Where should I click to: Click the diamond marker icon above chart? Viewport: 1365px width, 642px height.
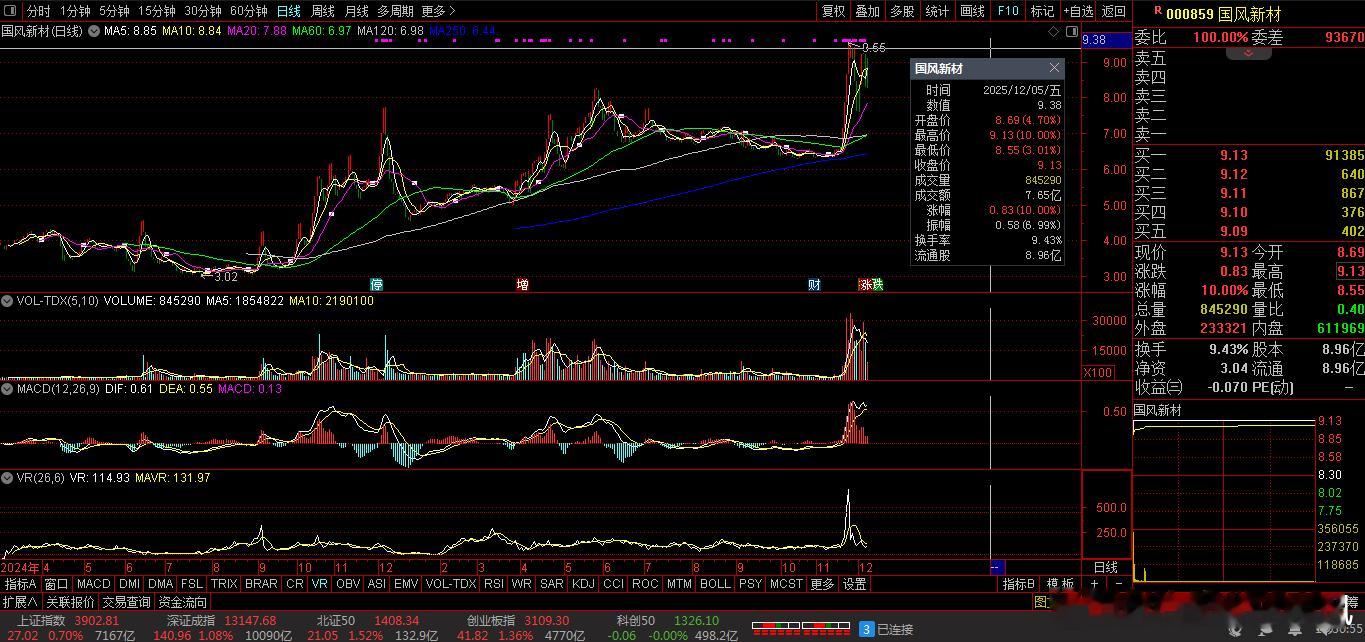1055,31
